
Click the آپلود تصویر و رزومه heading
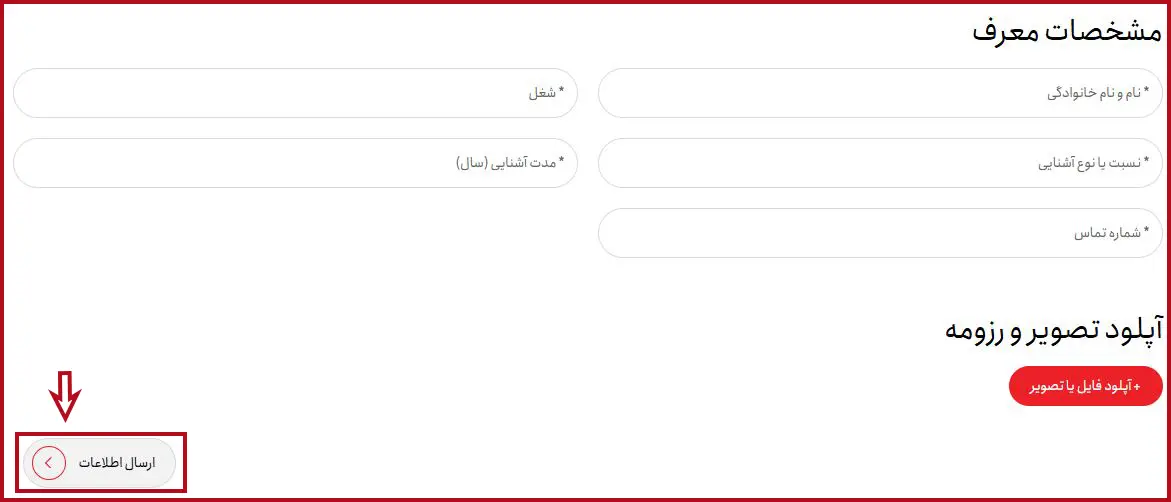coord(1054,330)
